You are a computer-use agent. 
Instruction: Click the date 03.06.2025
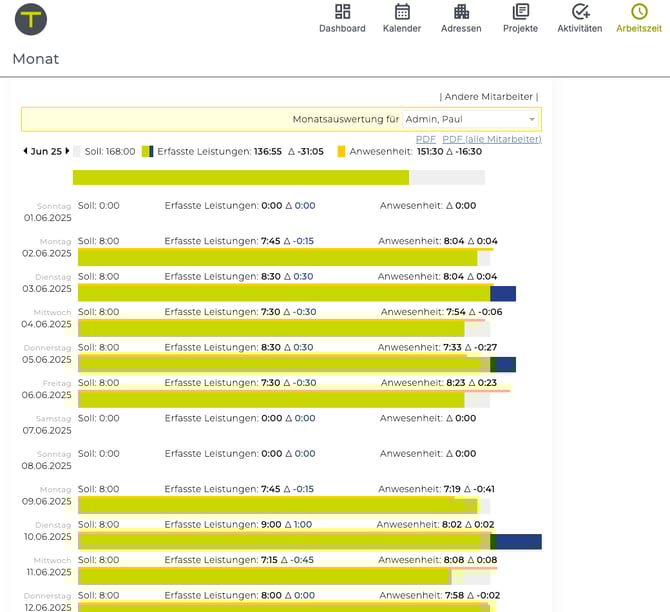47,289
